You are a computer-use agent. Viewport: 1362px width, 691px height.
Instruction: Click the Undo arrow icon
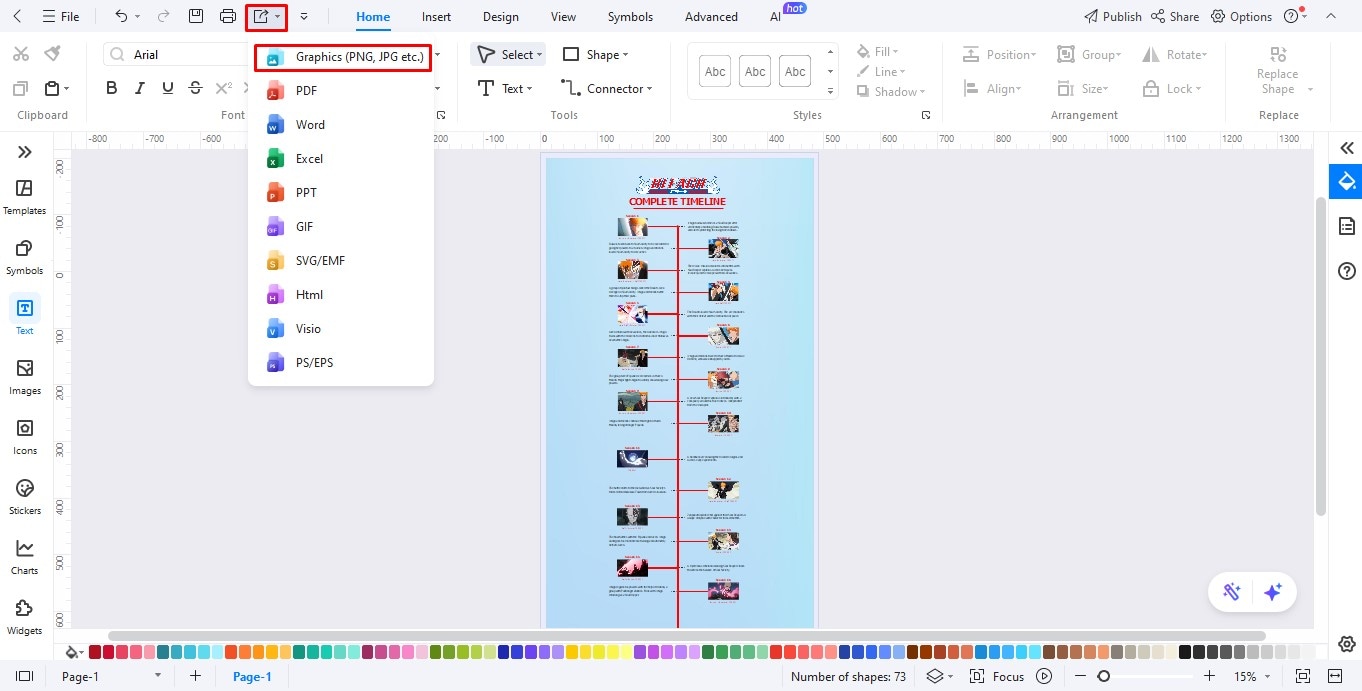[x=121, y=16]
